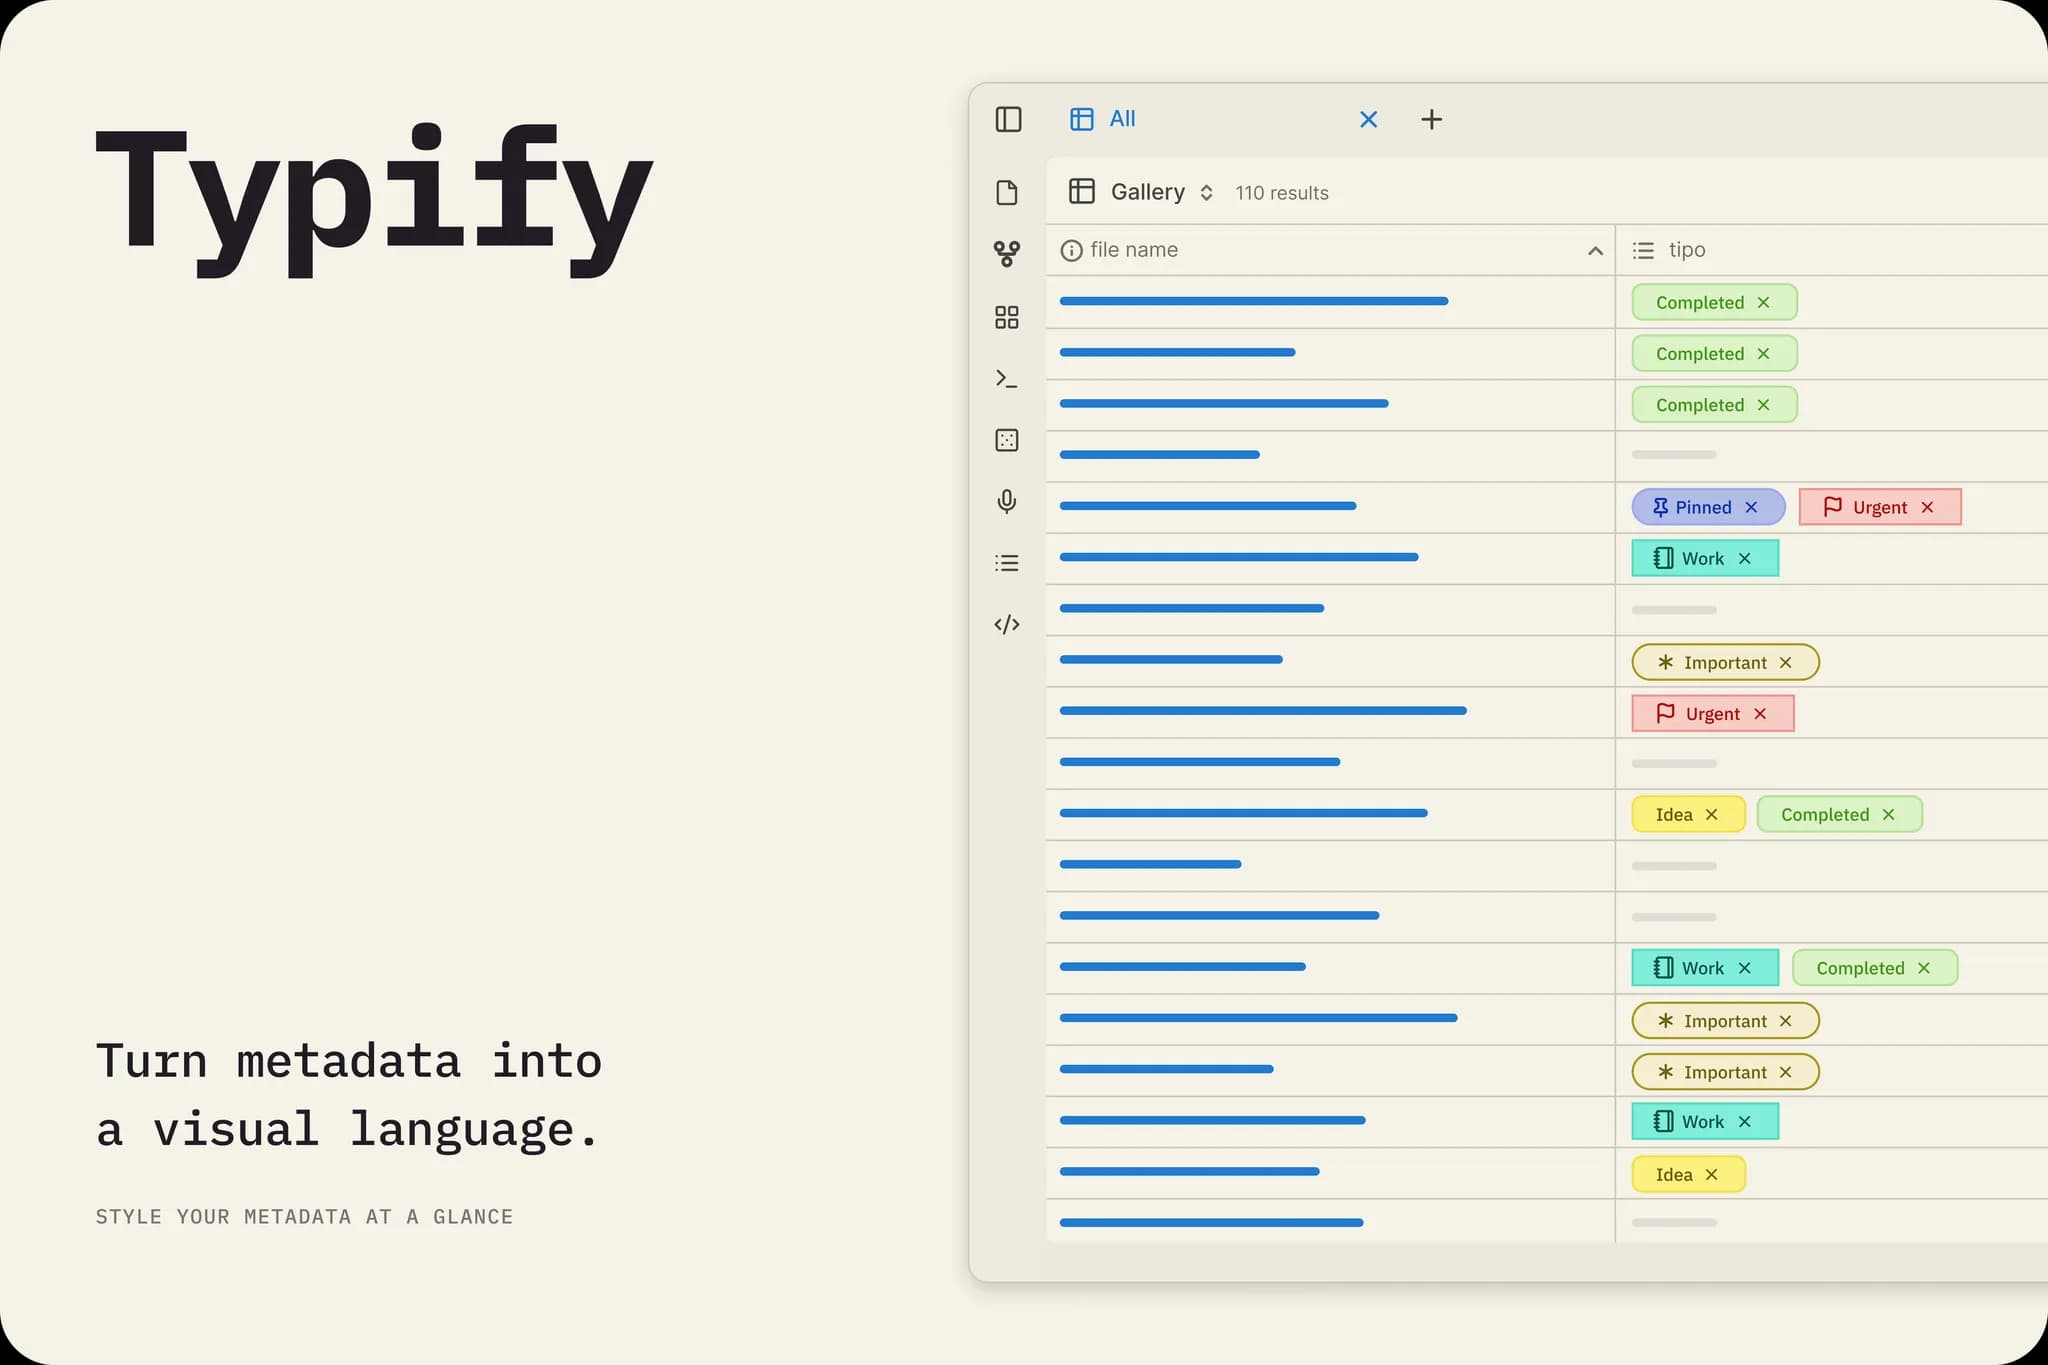
Task: Click notebook icon on Work tag beside Completed
Action: 1663,967
